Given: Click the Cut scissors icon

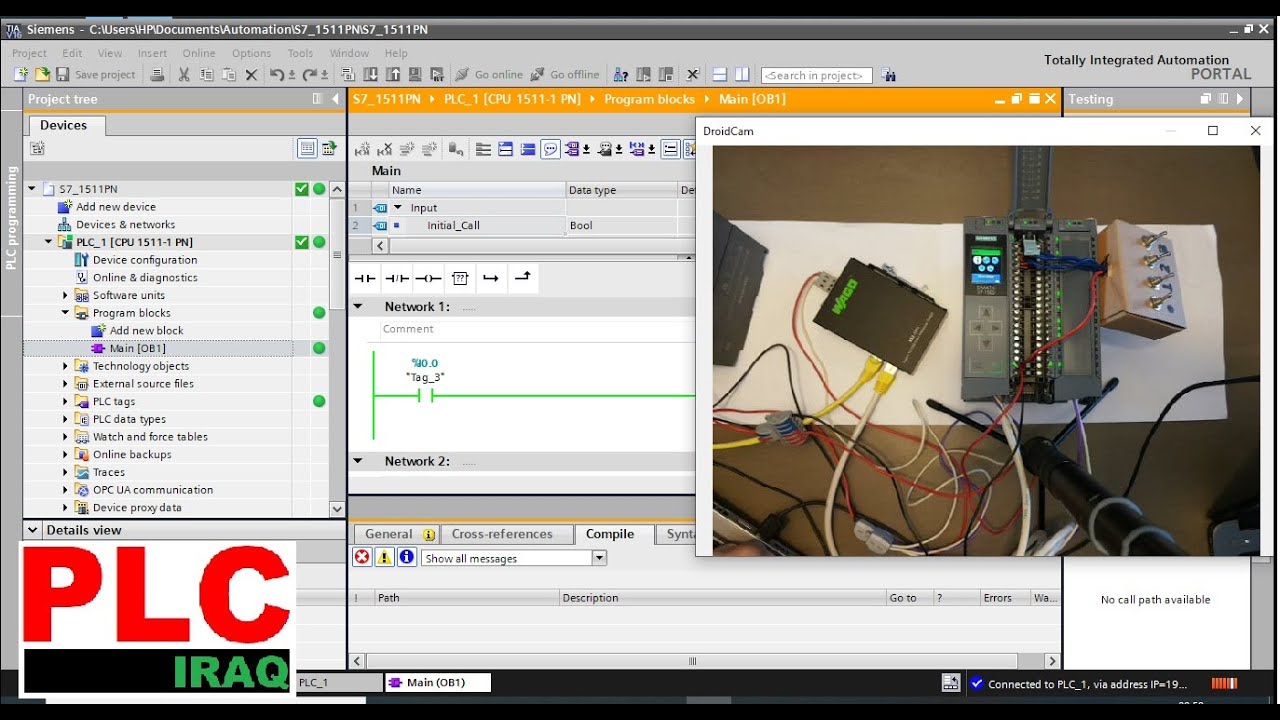Looking at the screenshot, I should [183, 75].
